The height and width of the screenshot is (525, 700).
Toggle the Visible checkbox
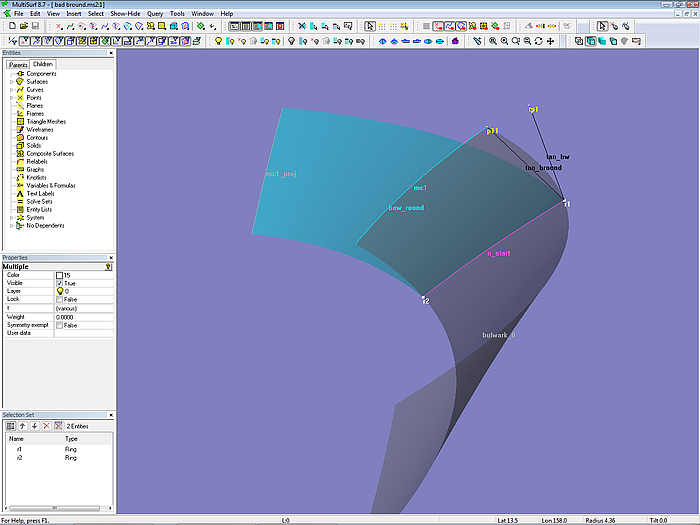(60, 283)
